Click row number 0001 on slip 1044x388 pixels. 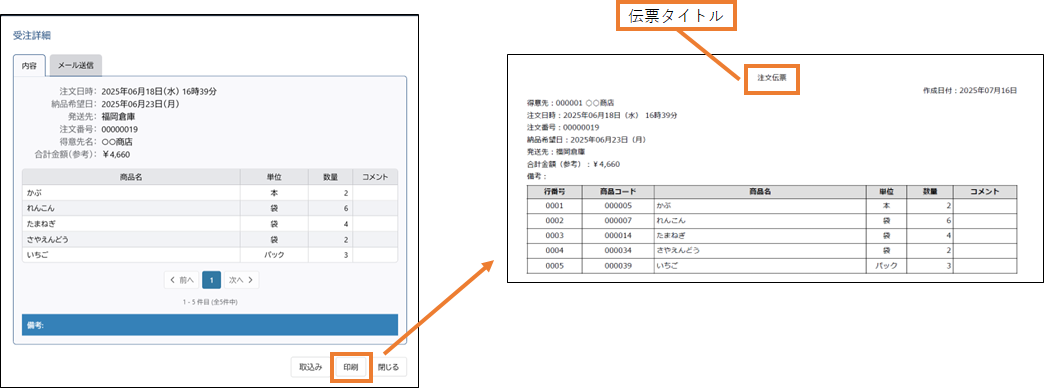click(554, 206)
